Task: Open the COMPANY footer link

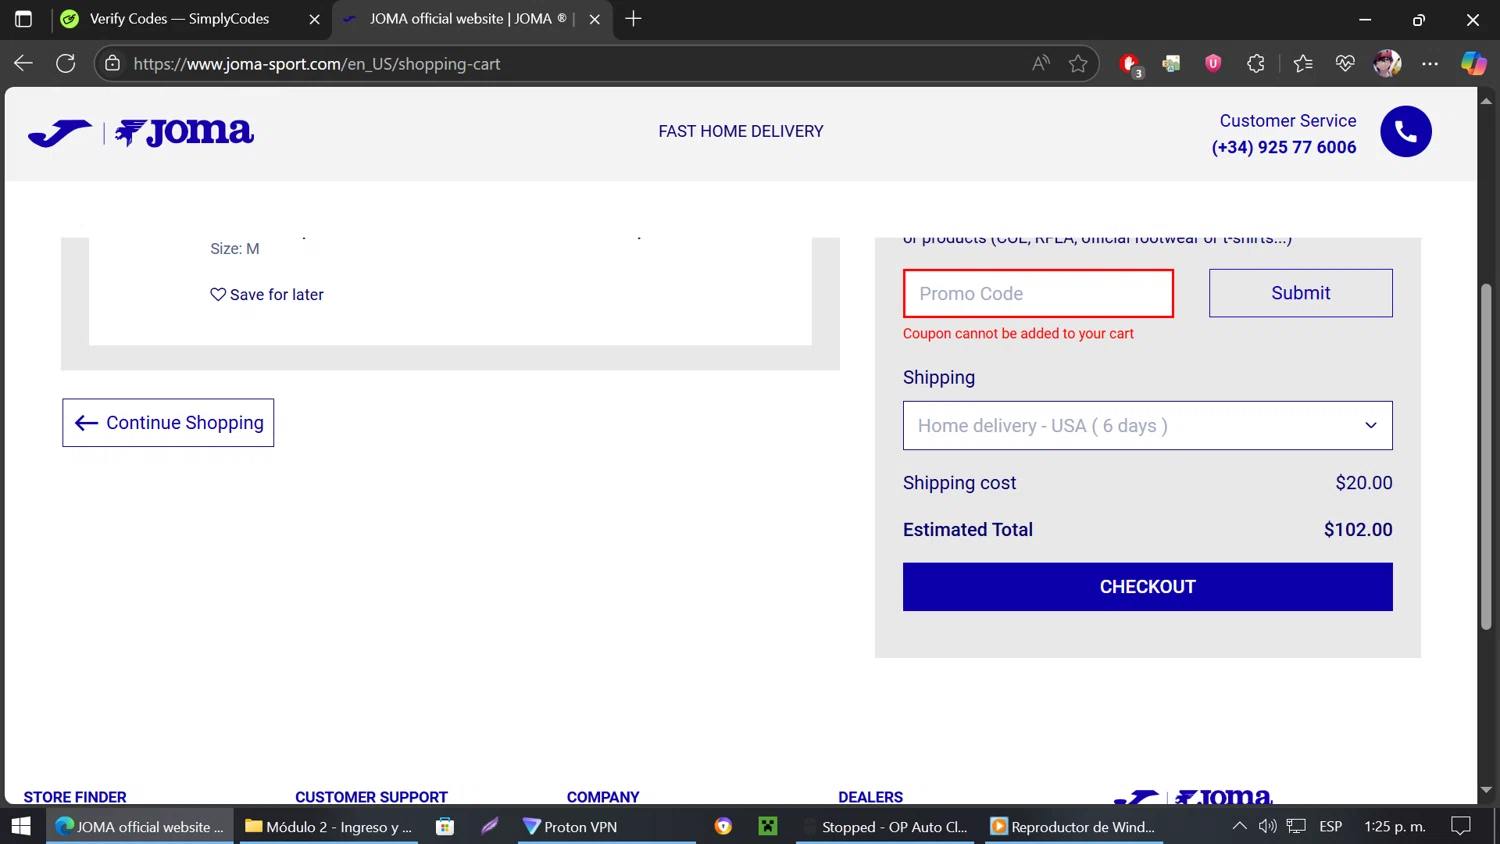Action: coord(603,797)
